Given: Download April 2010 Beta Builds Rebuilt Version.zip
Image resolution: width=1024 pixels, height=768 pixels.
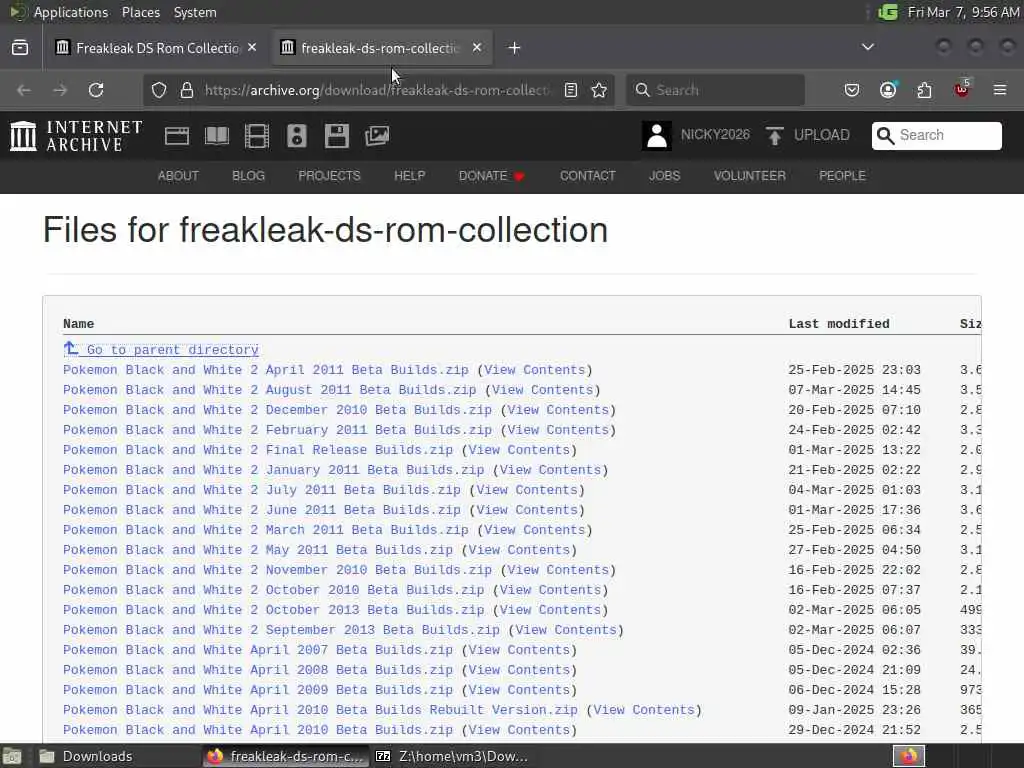Looking at the screenshot, I should (320, 710).
